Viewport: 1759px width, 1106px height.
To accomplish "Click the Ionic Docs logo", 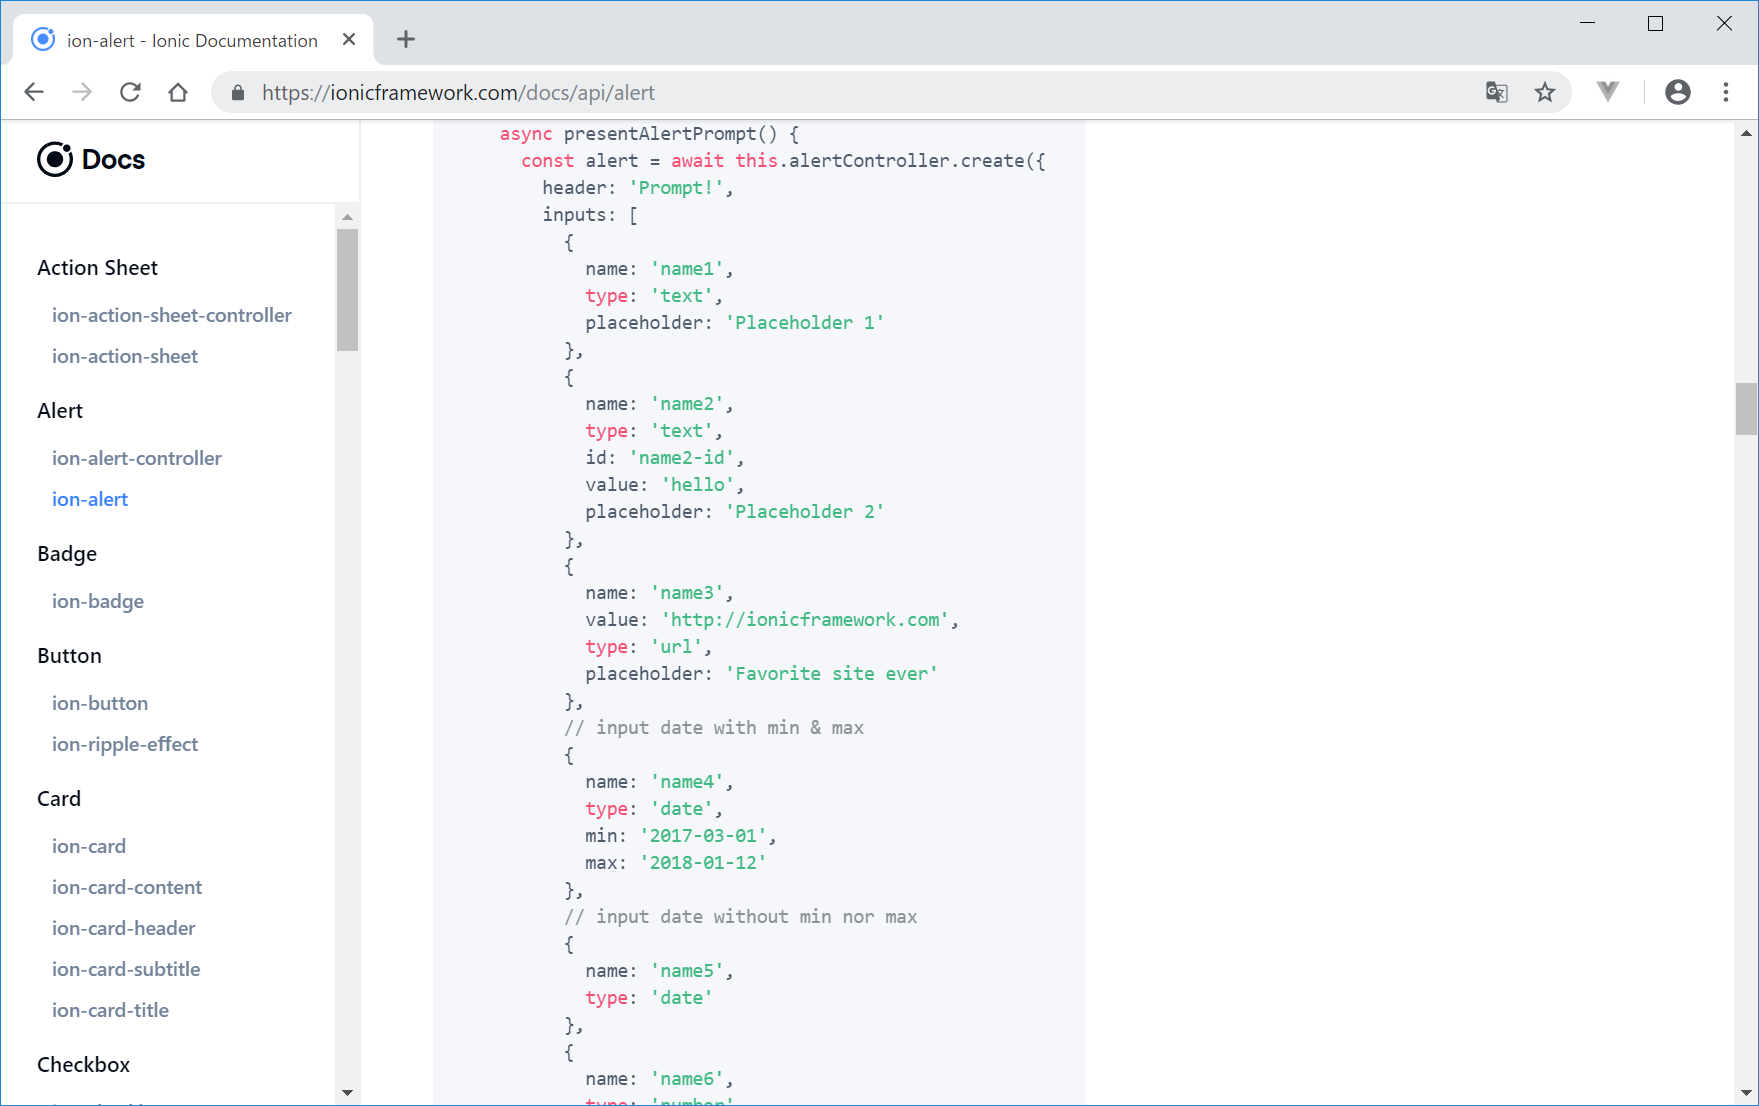I will click(91, 159).
